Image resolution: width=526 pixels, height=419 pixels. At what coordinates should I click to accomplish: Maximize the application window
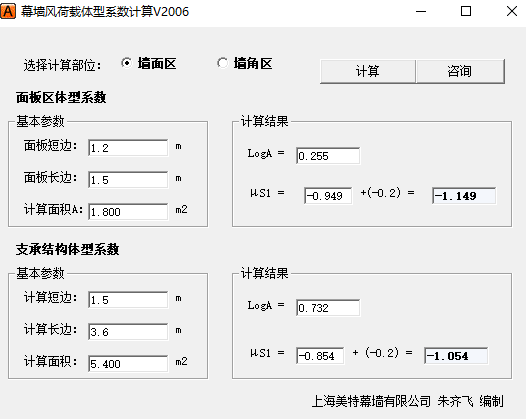[466, 11]
